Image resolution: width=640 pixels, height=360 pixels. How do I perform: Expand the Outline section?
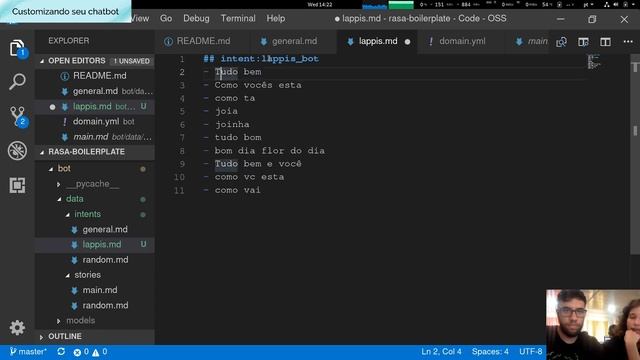point(41,337)
